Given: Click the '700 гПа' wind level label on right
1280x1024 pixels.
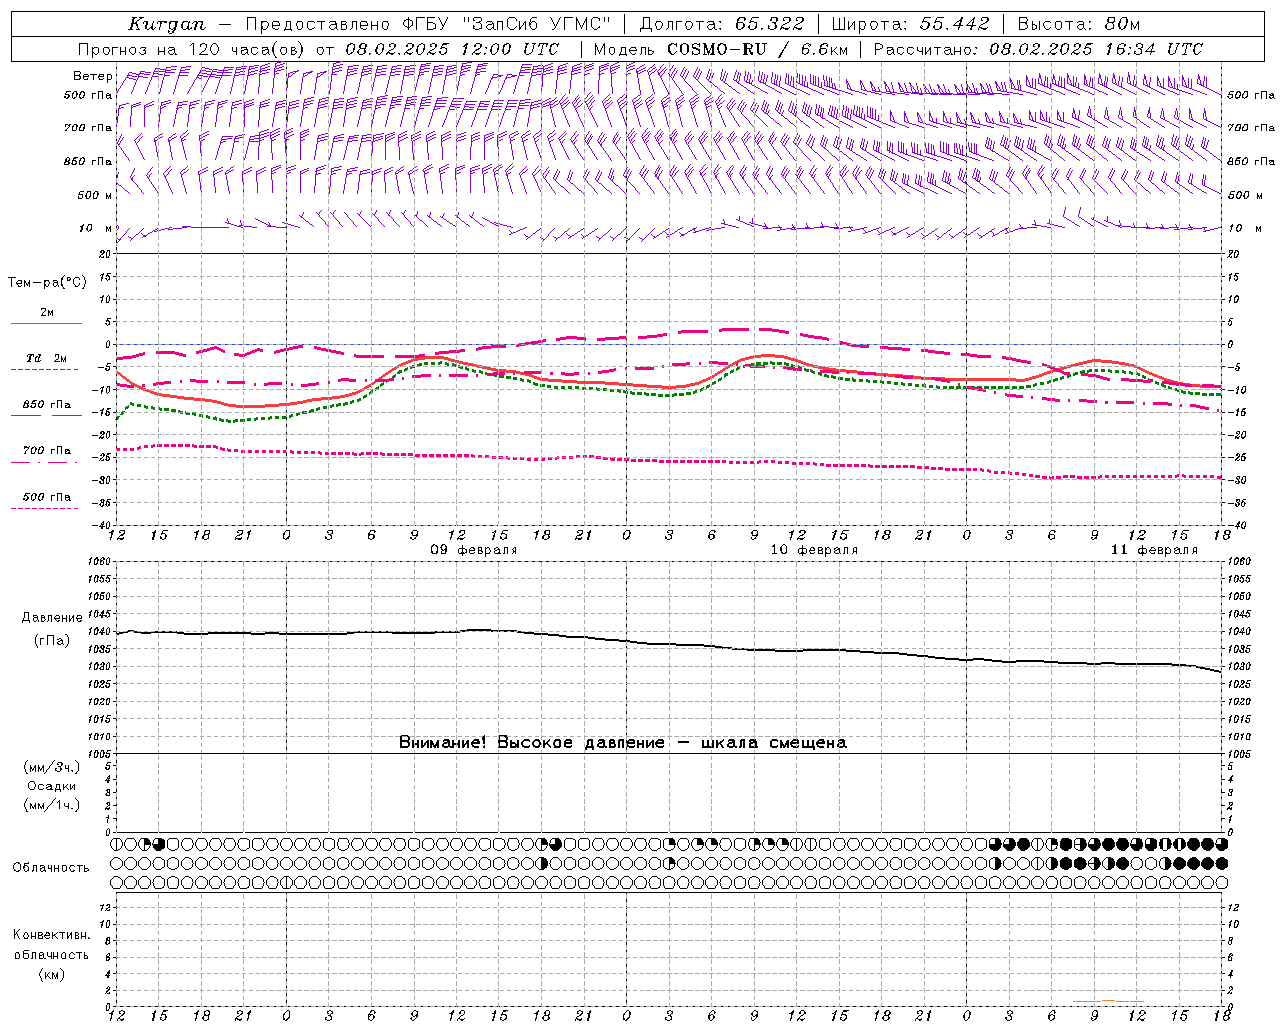Looking at the screenshot, I should pyautogui.click(x=1251, y=128).
